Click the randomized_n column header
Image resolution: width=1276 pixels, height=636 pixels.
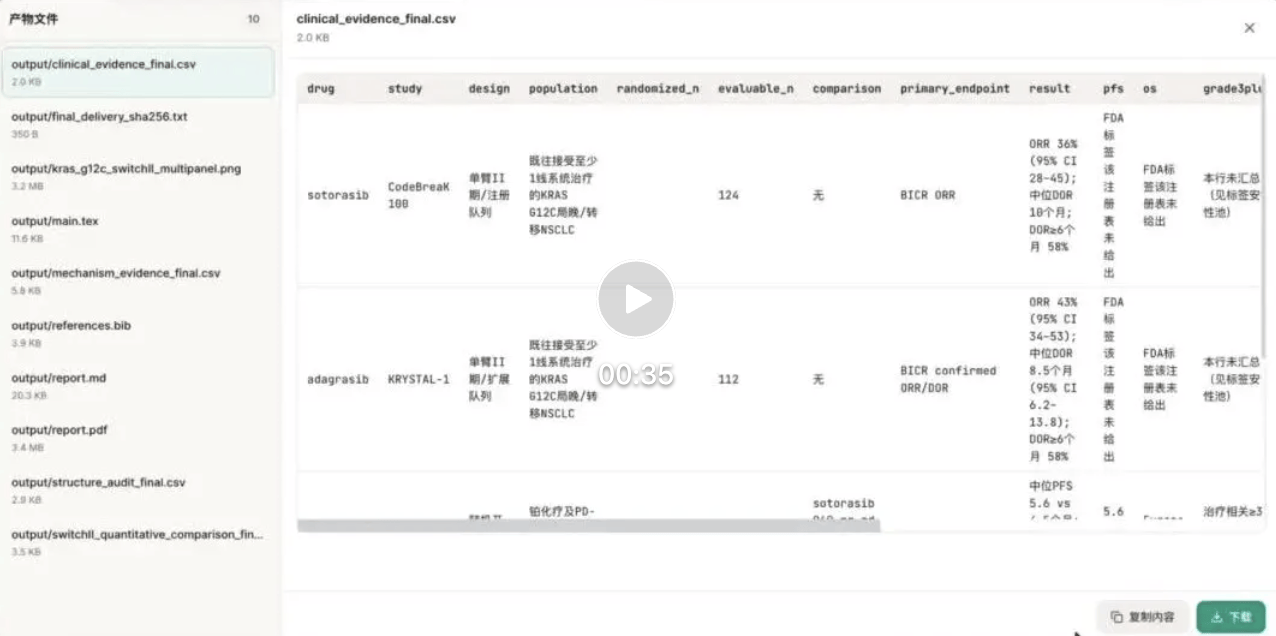point(657,89)
